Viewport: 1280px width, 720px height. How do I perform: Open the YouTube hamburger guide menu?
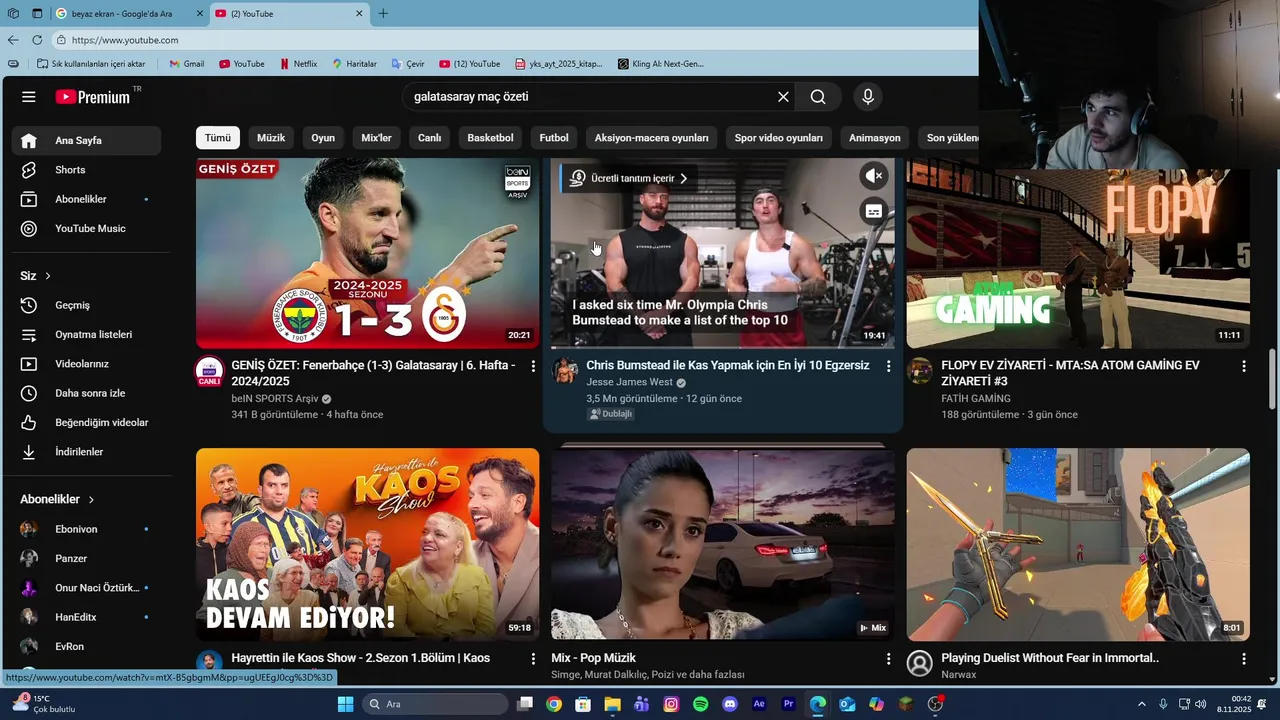(x=29, y=97)
